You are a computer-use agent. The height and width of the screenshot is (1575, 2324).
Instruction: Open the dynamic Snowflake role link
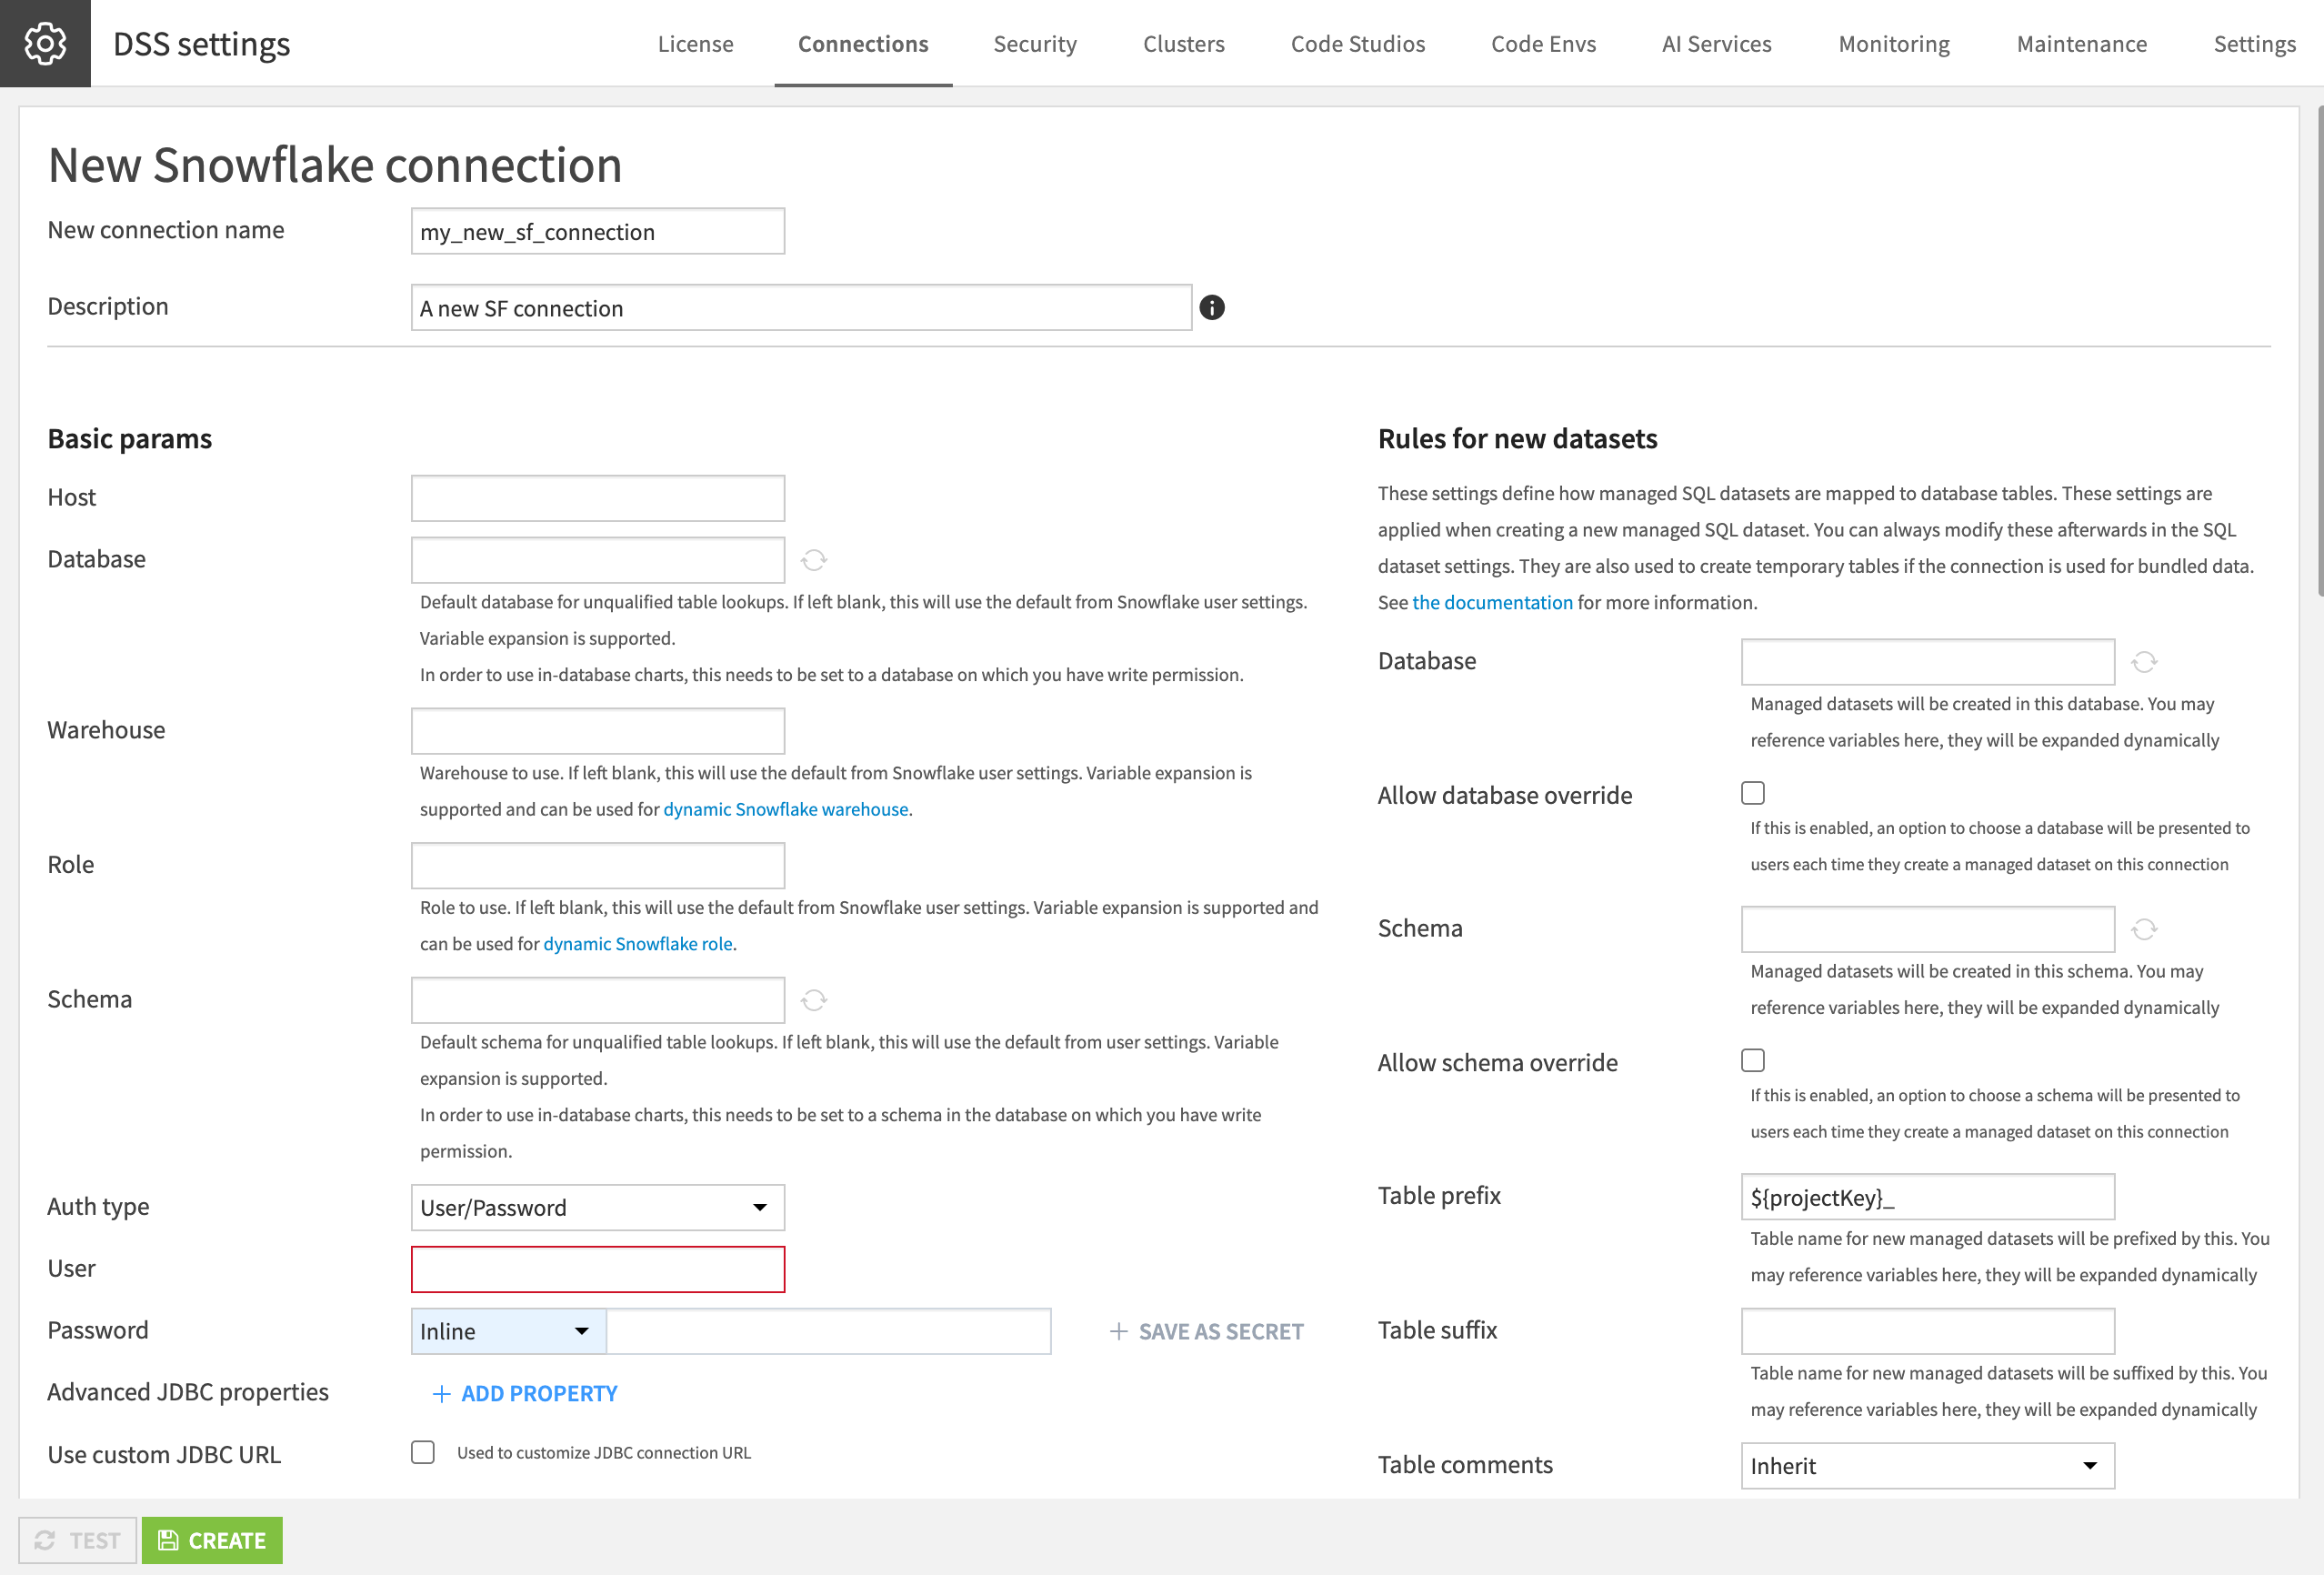coord(638,944)
